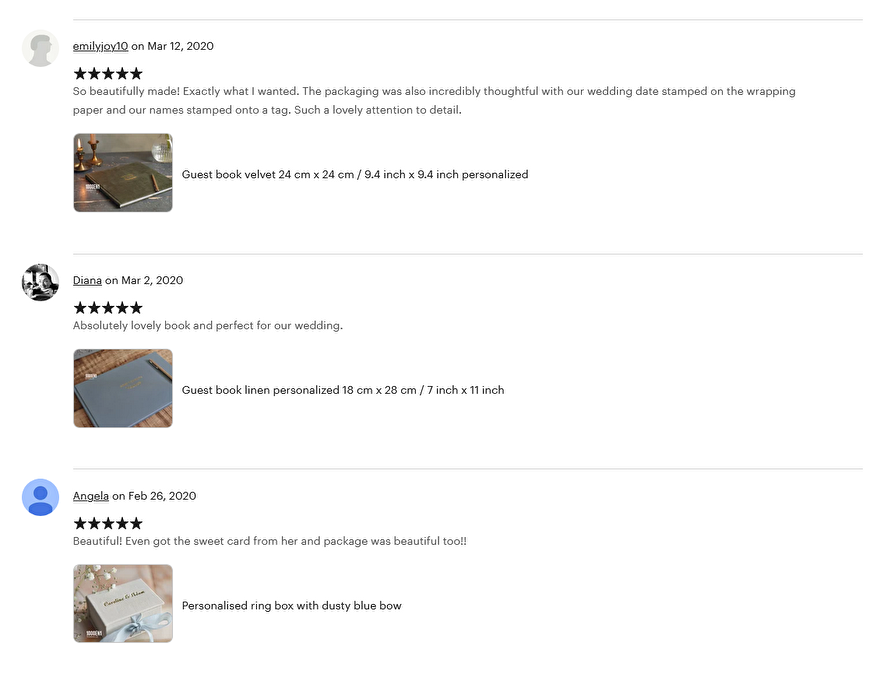Click the 'Feb 26, 2020' review date
Screen dimensions: 880x681
coord(162,496)
